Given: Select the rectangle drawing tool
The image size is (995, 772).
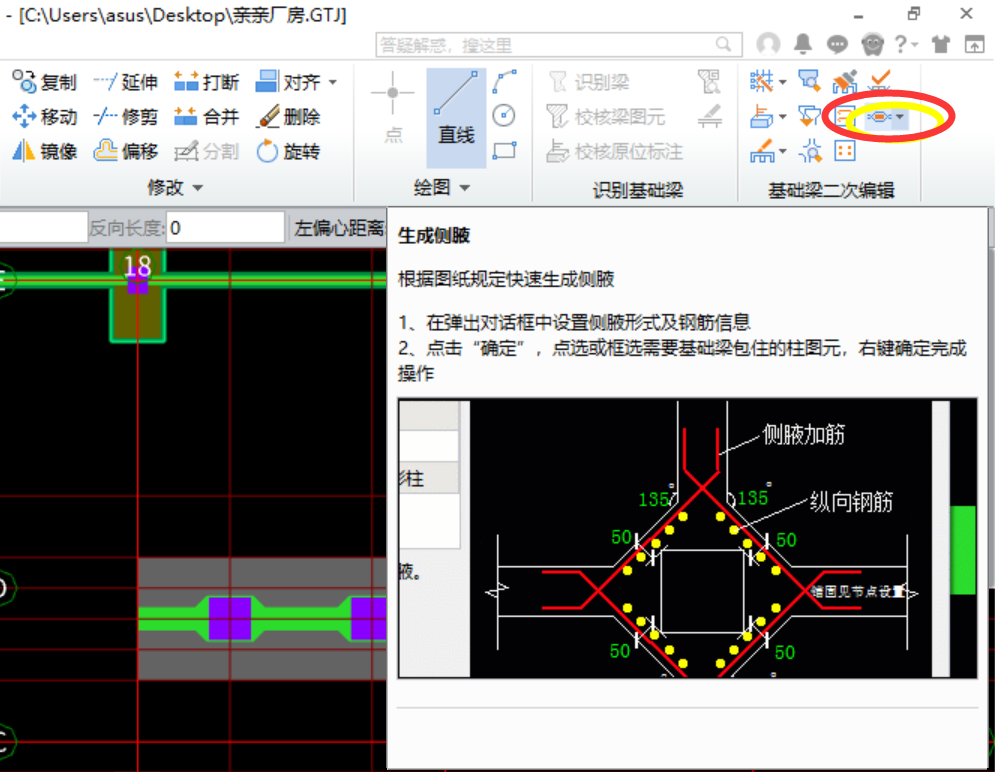Looking at the screenshot, I should (x=504, y=151).
